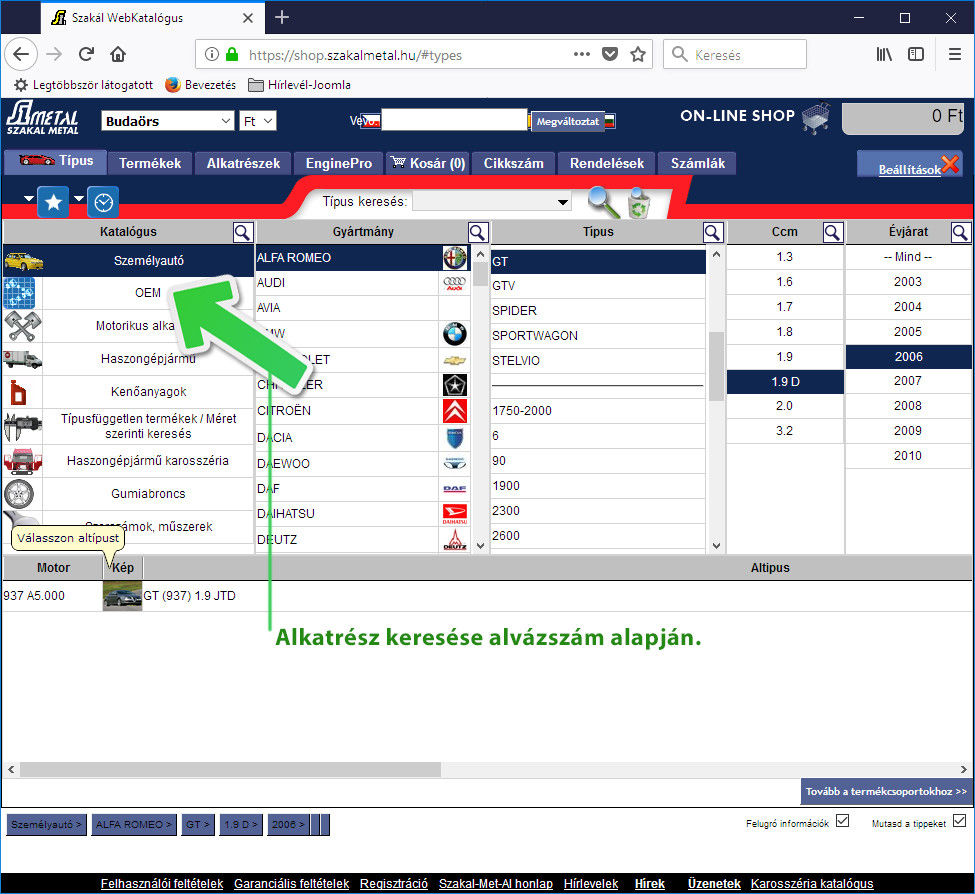Switch to the Cikkszám tab
Screen dimensions: 975x894
514,164
